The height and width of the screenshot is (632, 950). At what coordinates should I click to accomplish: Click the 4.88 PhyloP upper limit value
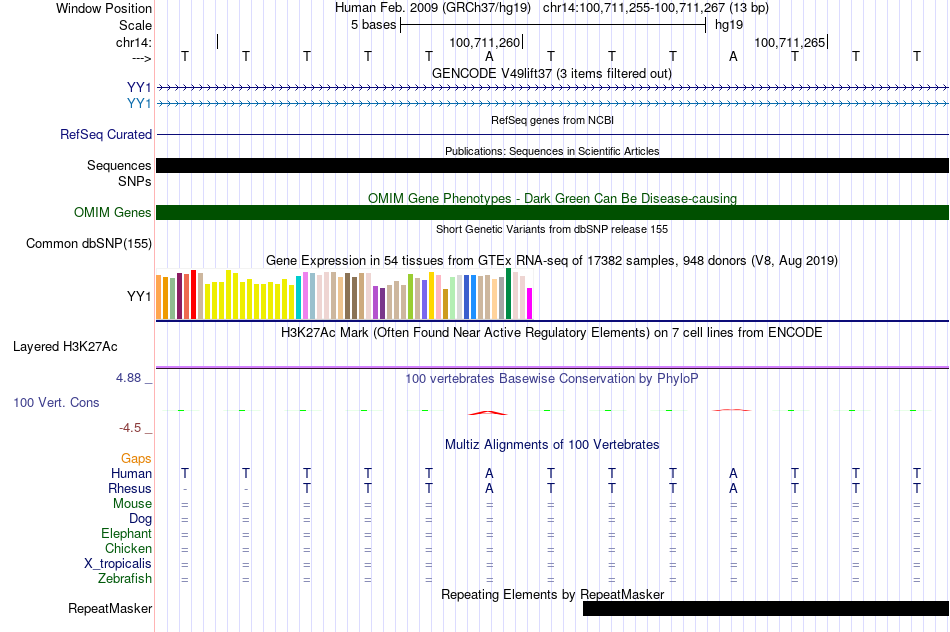click(128, 378)
